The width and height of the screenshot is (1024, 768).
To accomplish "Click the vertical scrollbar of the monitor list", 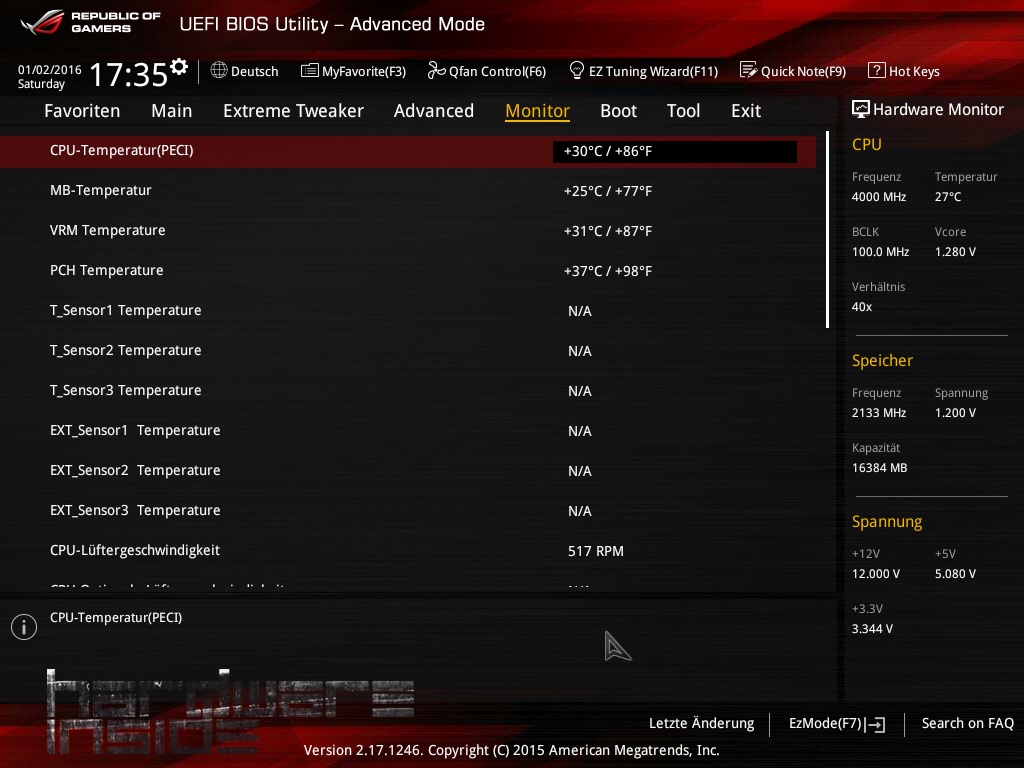I will pyautogui.click(x=827, y=230).
